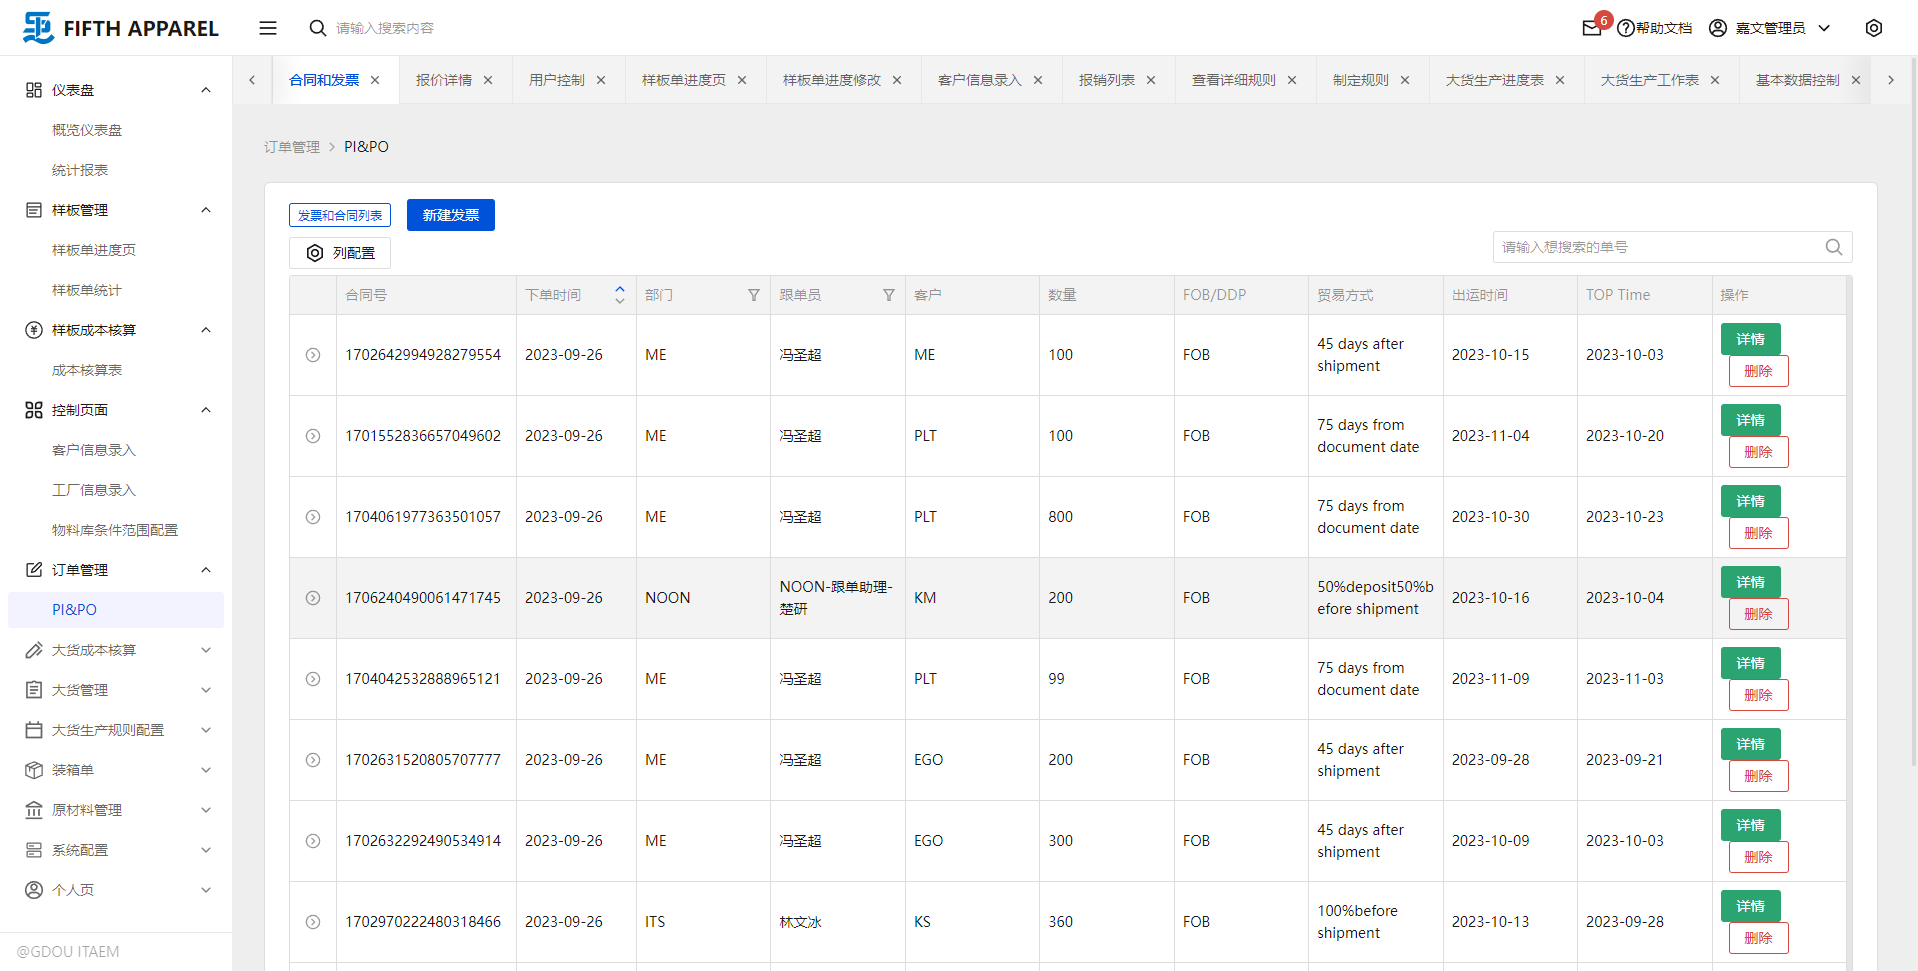1918x971 pixels.
Task: Expand row 1702642994928279554
Action: point(313,355)
